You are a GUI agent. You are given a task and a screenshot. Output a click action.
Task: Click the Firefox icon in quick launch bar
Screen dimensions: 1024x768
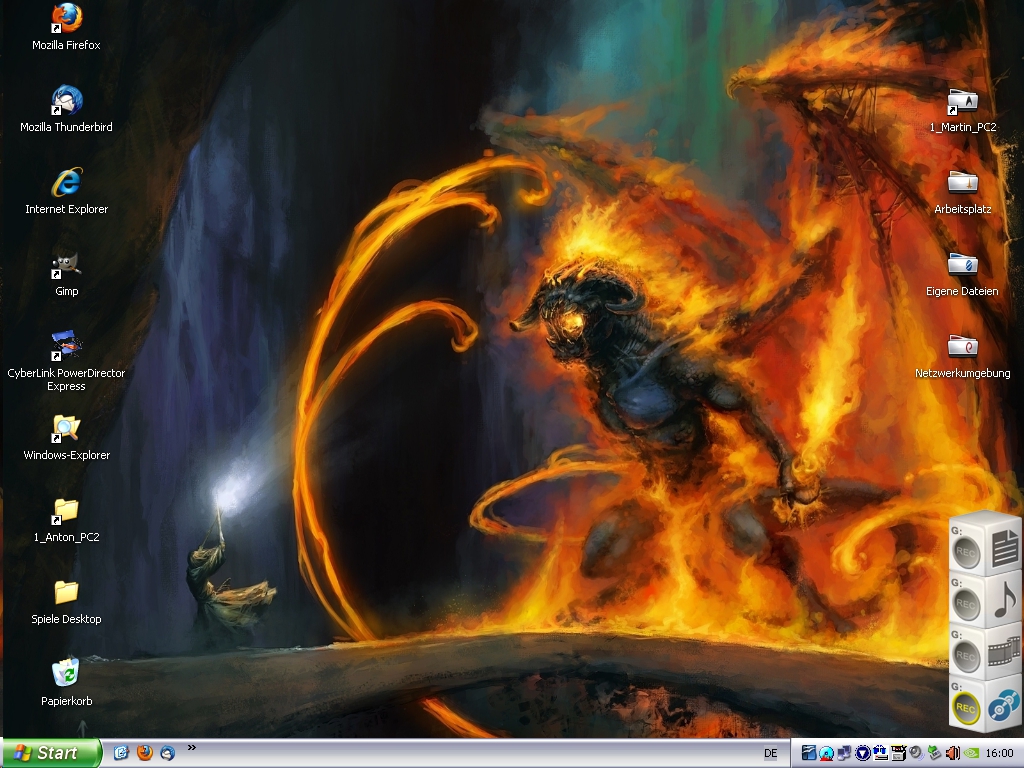pos(145,753)
